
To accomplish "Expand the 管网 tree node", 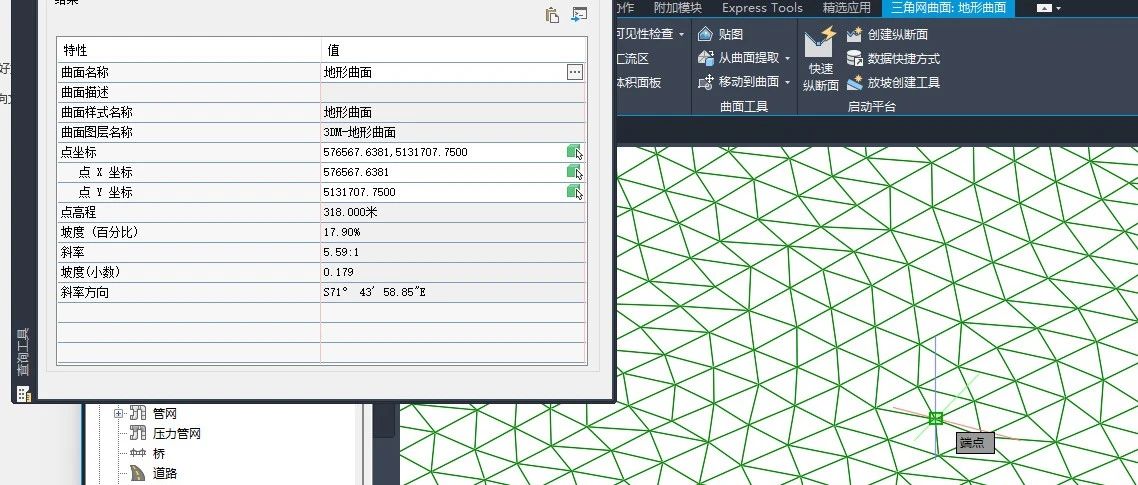I will (118, 413).
